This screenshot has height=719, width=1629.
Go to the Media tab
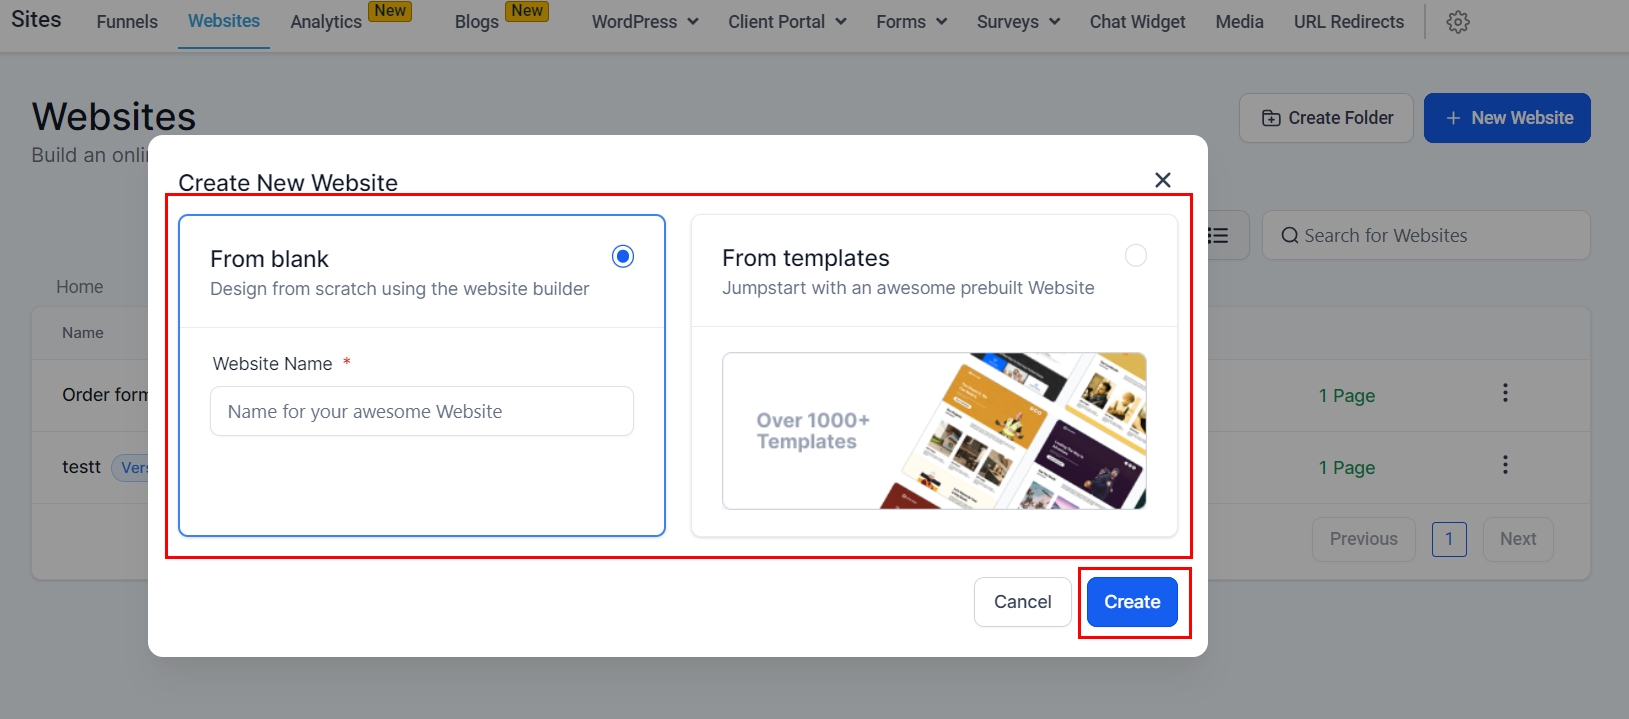1239,22
